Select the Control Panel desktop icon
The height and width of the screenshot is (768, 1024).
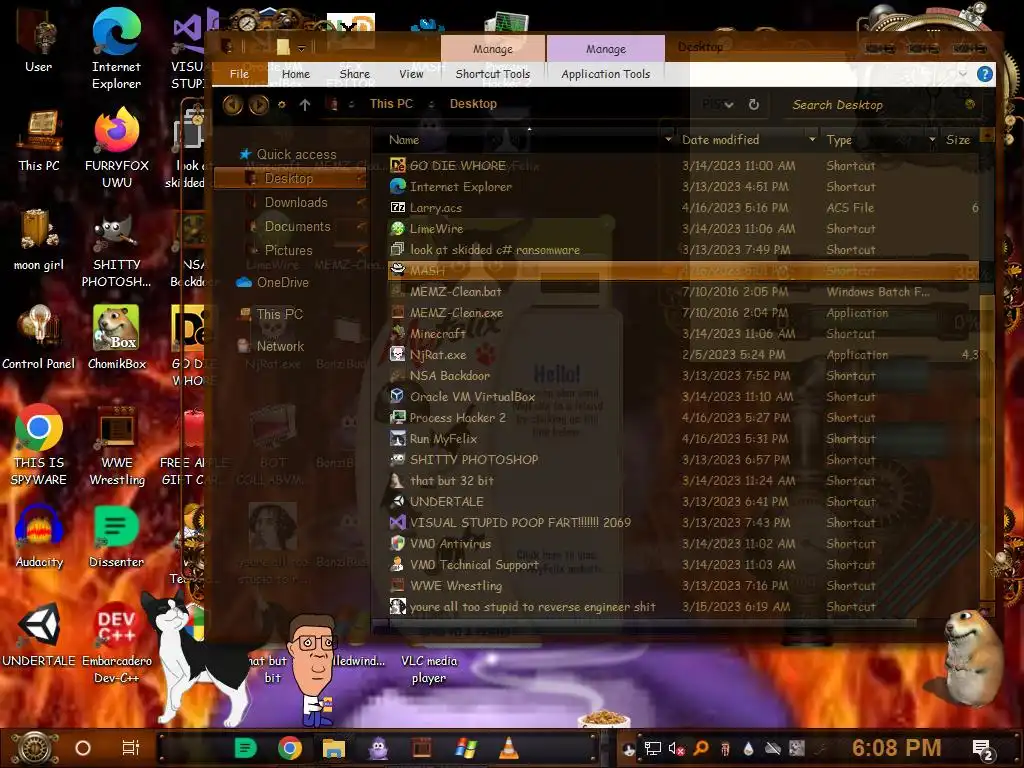tap(39, 338)
